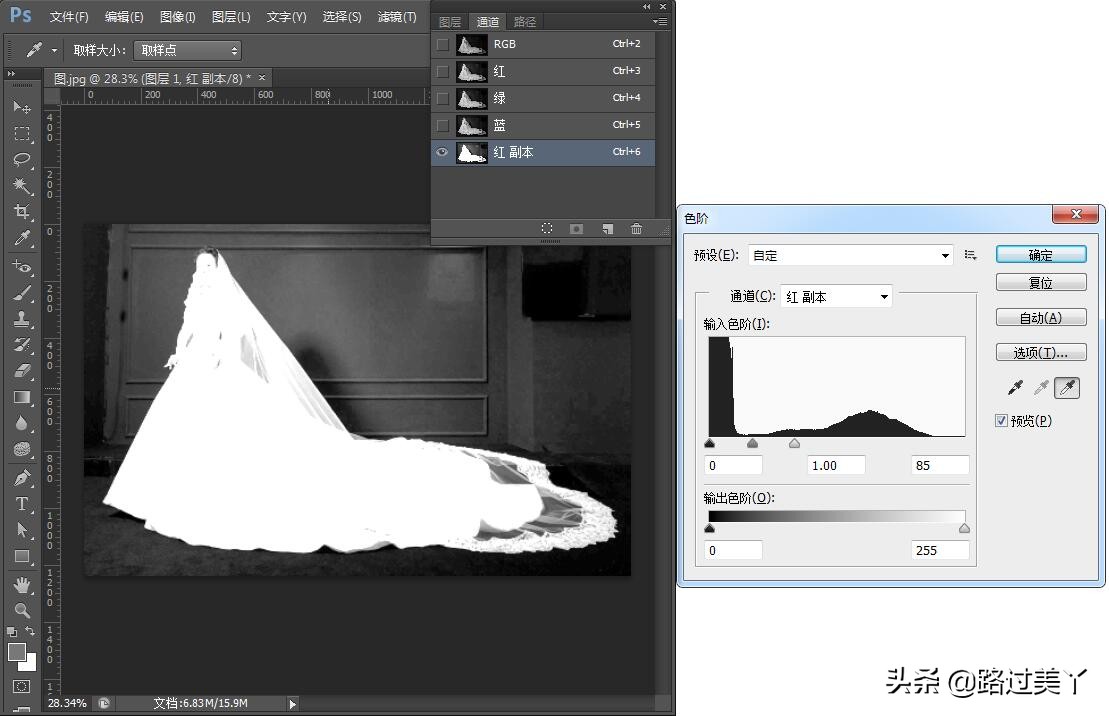Collapse the Channels panel double-arrow
1109x716 pixels.
(646, 6)
